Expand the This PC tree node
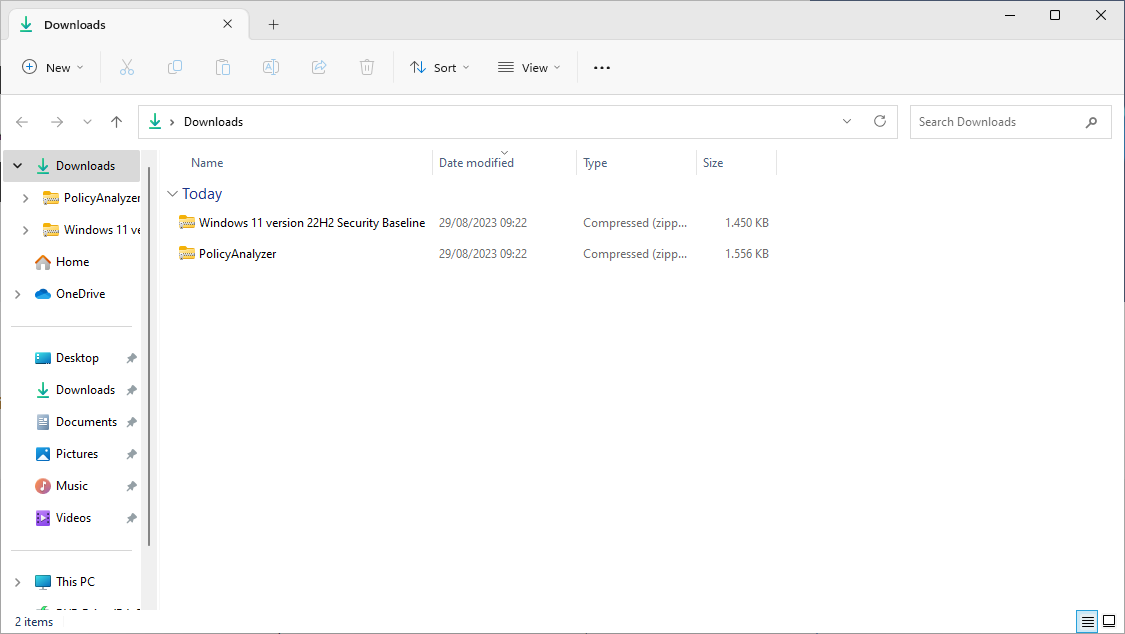1125x634 pixels. (18, 582)
